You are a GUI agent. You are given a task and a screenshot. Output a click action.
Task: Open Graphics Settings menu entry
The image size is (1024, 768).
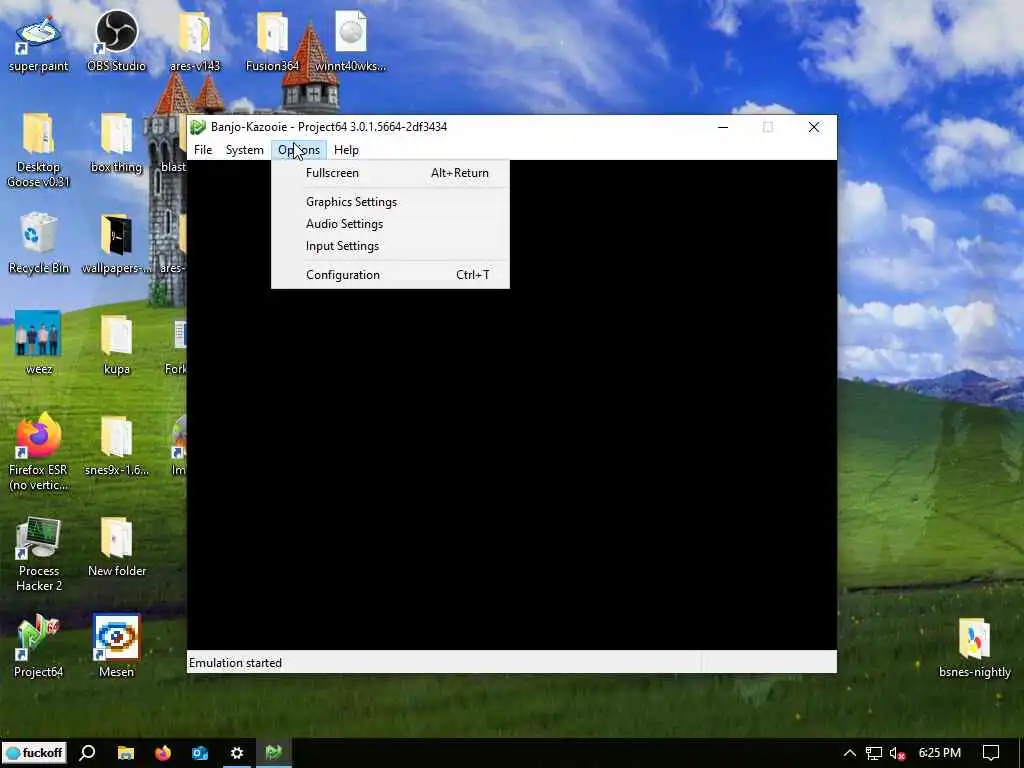click(391, 202)
